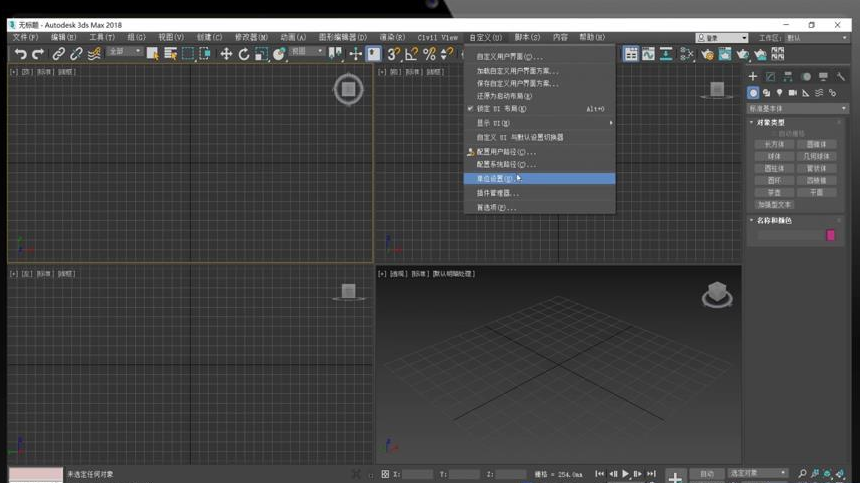Switch to the Utilities wrench tab
This screenshot has width=860, height=483.
841,76
